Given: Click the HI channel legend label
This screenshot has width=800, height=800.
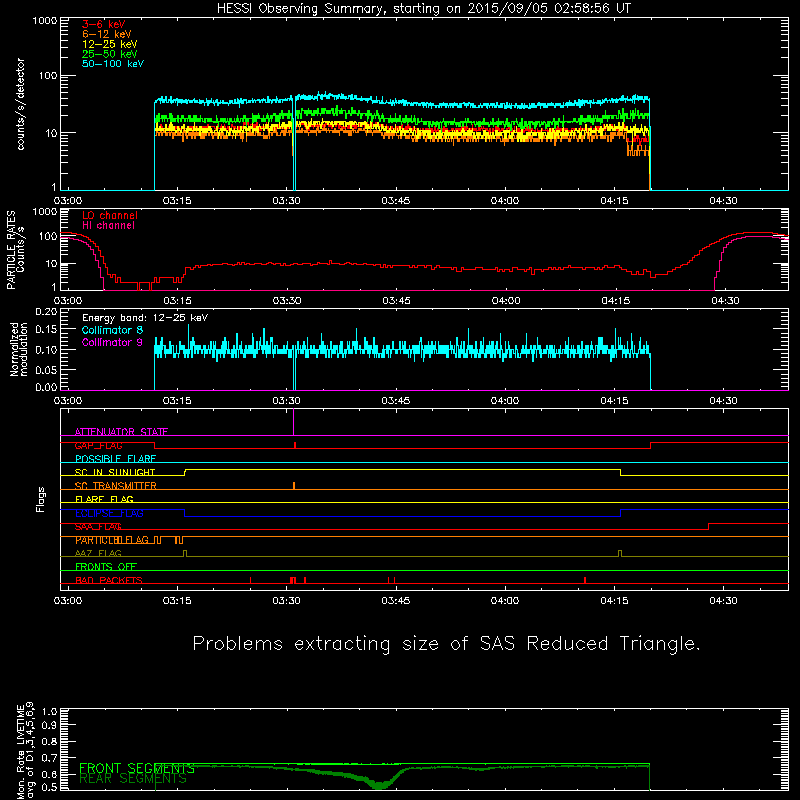Looking at the screenshot, I should pos(109,226).
